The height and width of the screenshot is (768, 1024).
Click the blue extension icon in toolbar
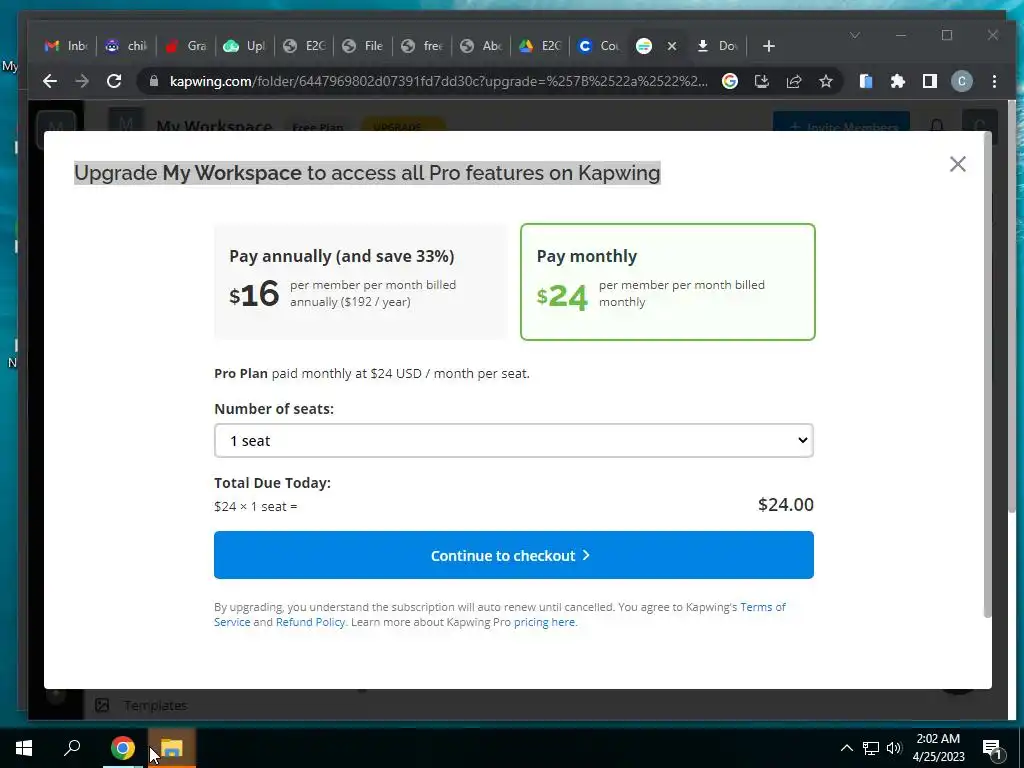(866, 81)
